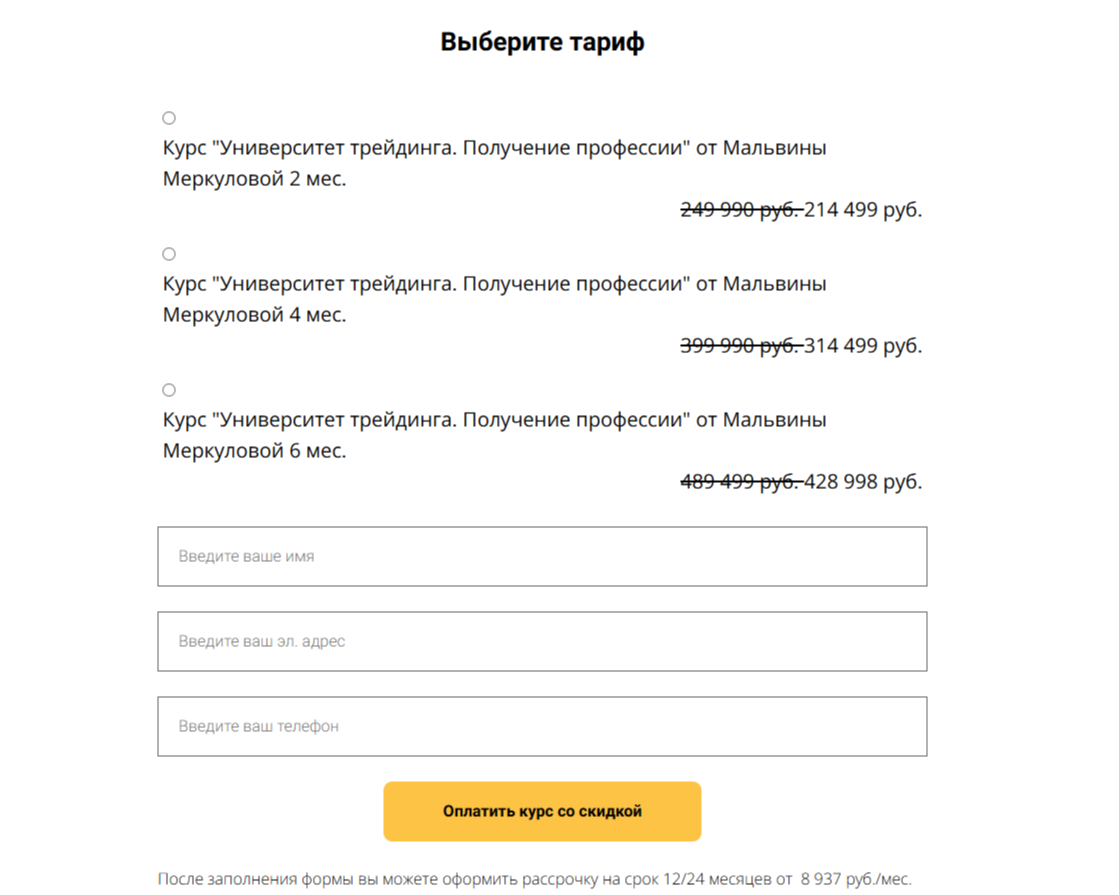The width and height of the screenshot is (1119, 895).
Task: Click the crossed-out price 249 990 руб.
Action: coord(740,210)
